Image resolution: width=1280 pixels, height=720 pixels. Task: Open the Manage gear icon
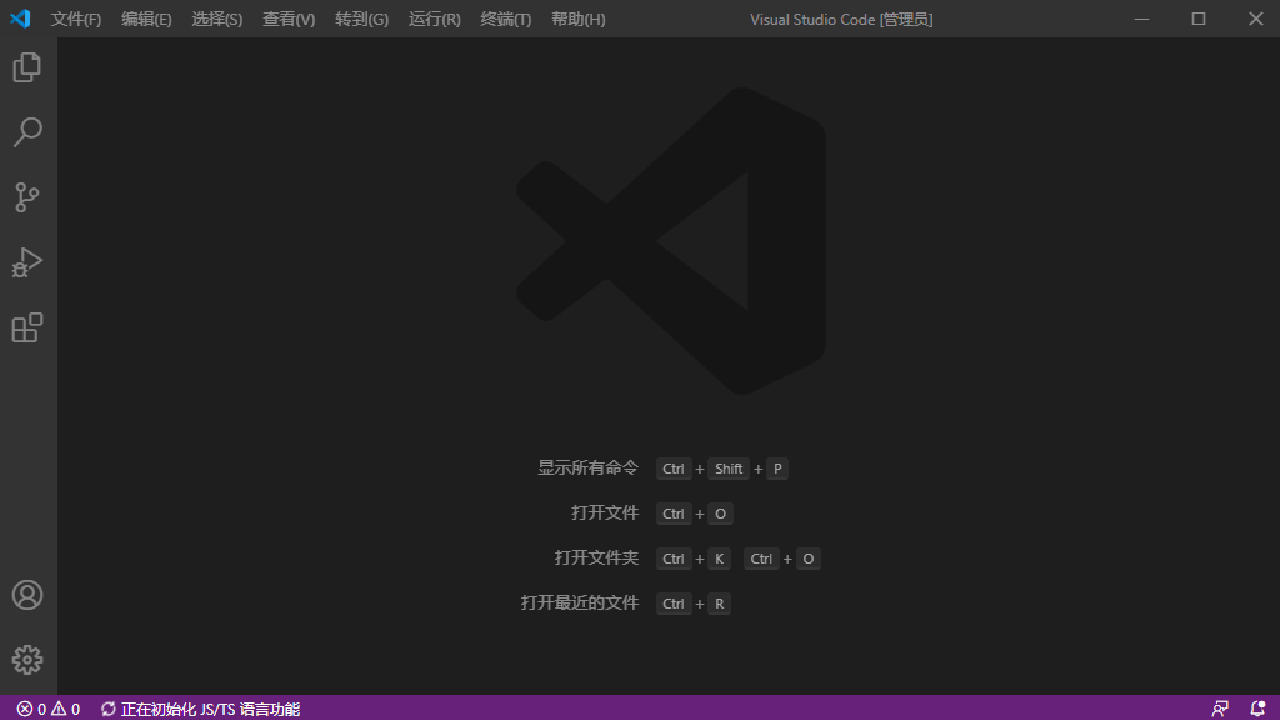coord(27,660)
